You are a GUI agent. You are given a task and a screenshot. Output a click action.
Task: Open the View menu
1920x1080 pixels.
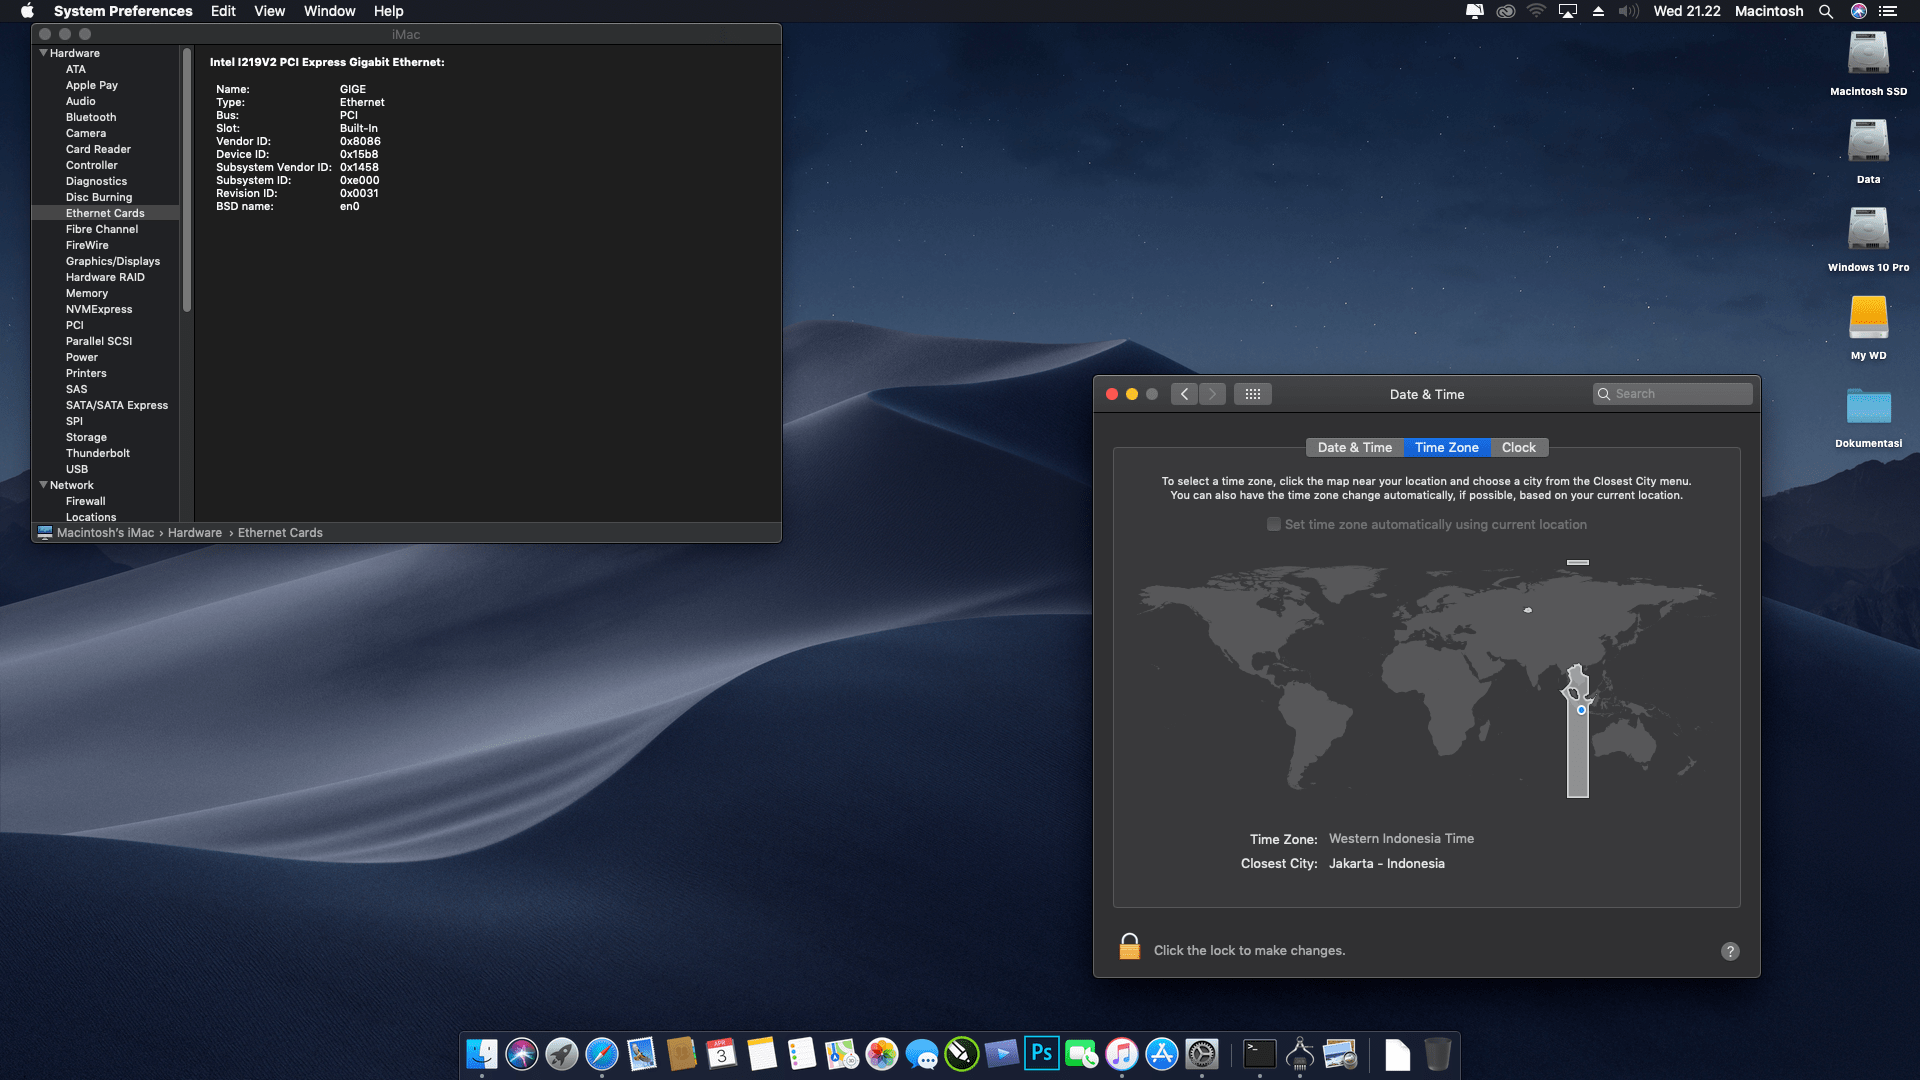coord(269,11)
